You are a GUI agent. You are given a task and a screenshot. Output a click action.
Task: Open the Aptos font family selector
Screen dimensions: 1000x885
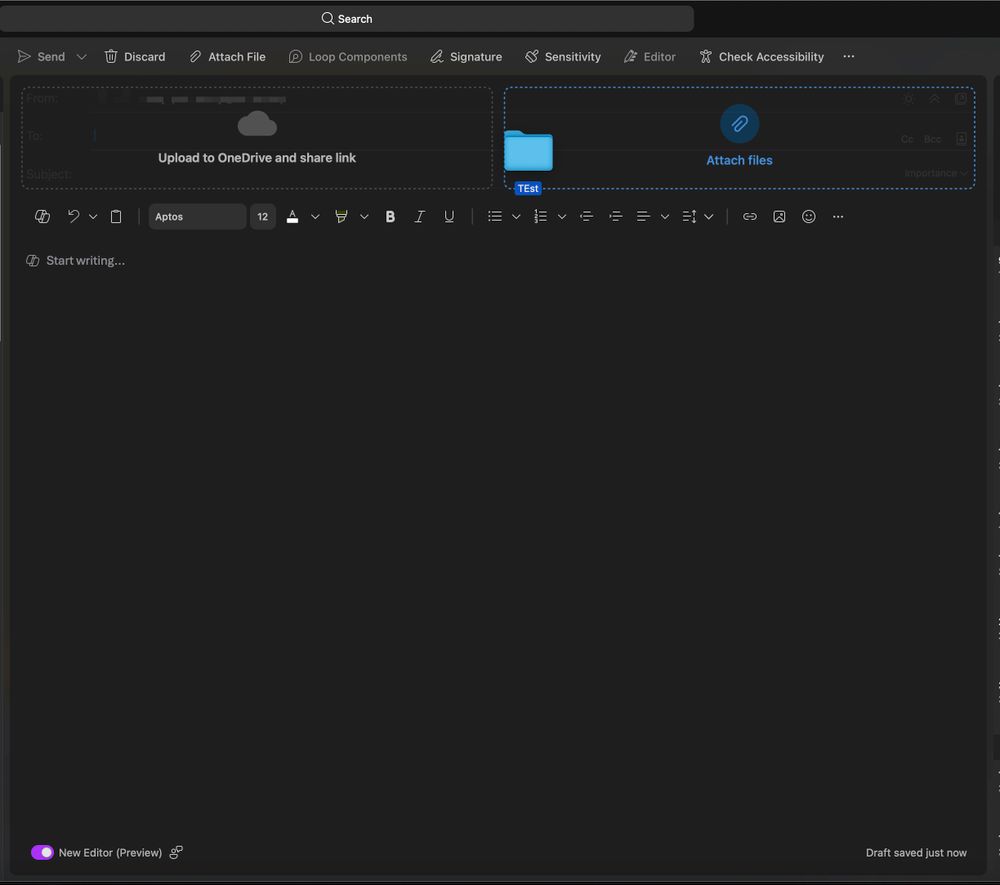click(197, 216)
